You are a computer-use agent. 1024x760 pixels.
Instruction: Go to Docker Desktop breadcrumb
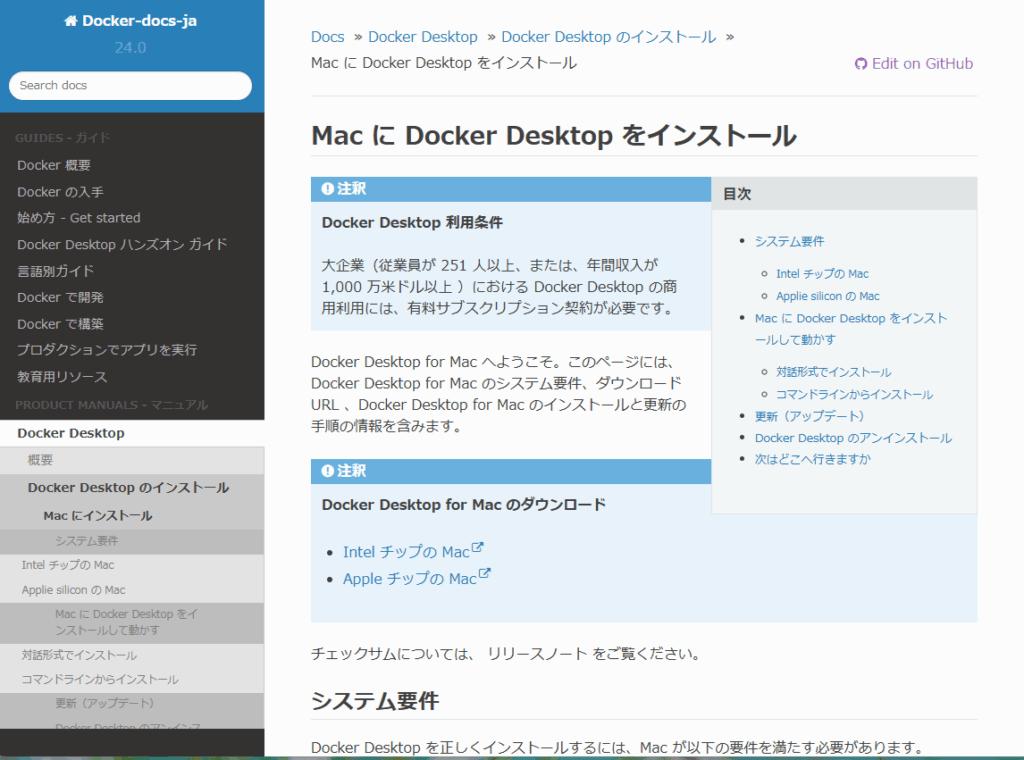[423, 37]
